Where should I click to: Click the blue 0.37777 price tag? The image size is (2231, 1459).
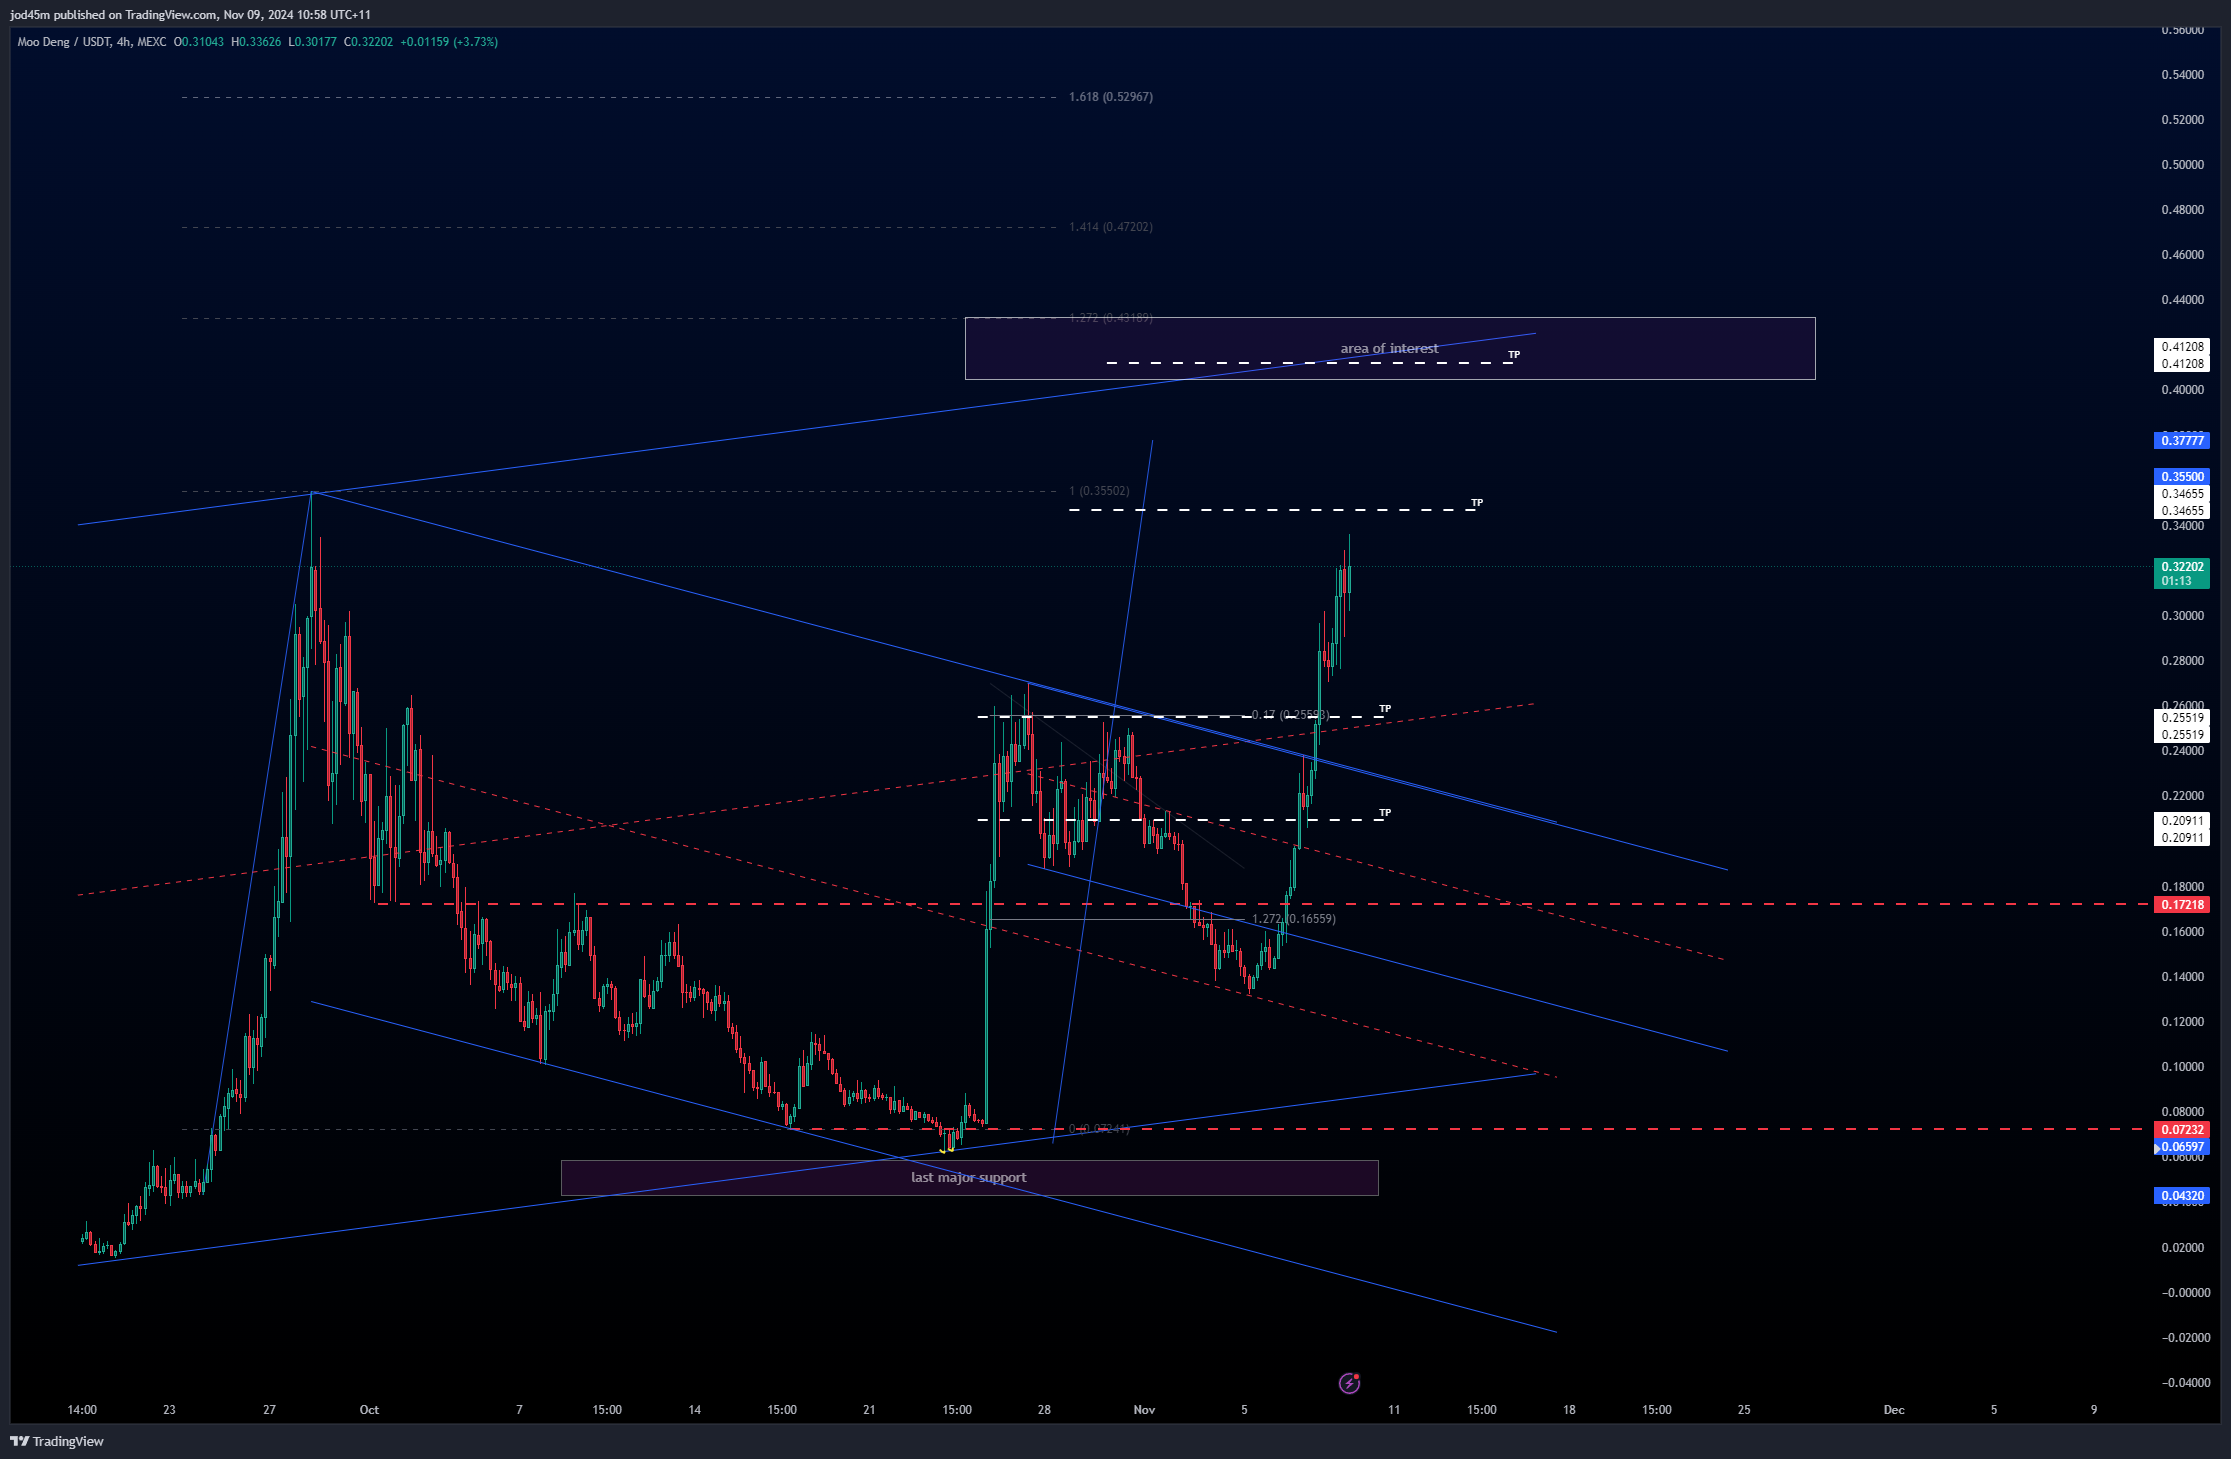(x=2181, y=440)
